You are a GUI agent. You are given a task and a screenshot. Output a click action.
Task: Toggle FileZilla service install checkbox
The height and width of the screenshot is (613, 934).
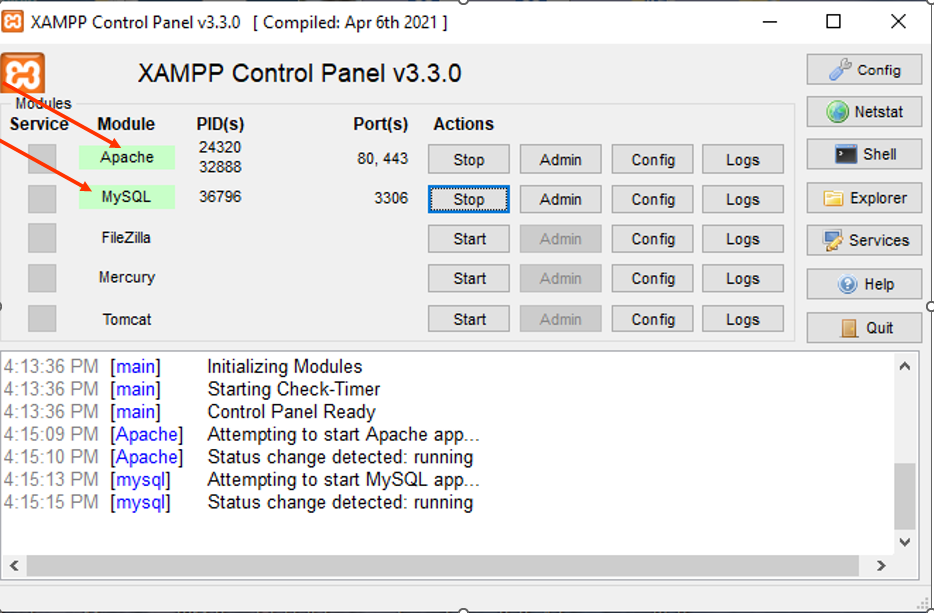[42, 238]
